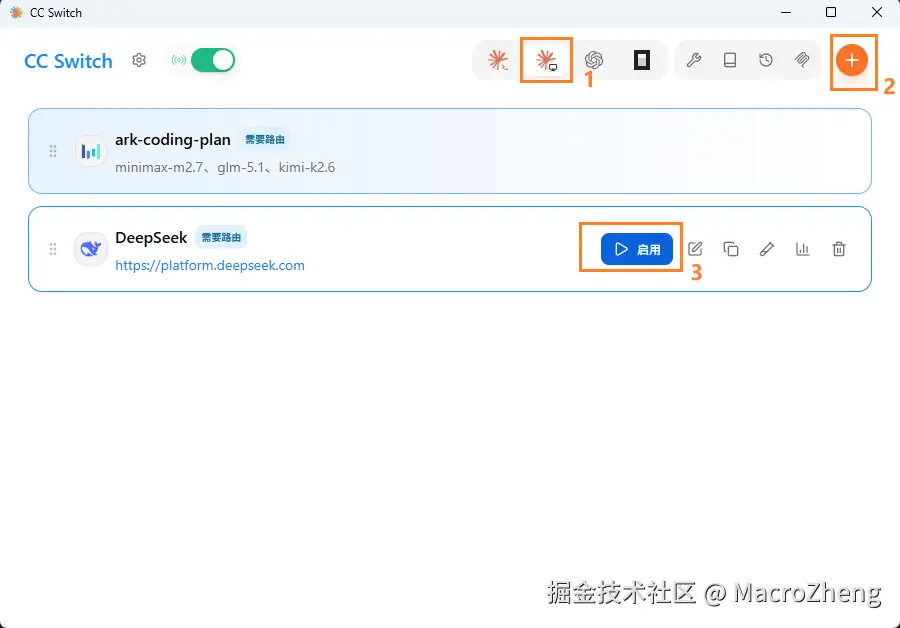Click the ark-coding-plan bar chart logo
The width and height of the screenshot is (900, 628).
[91, 151]
